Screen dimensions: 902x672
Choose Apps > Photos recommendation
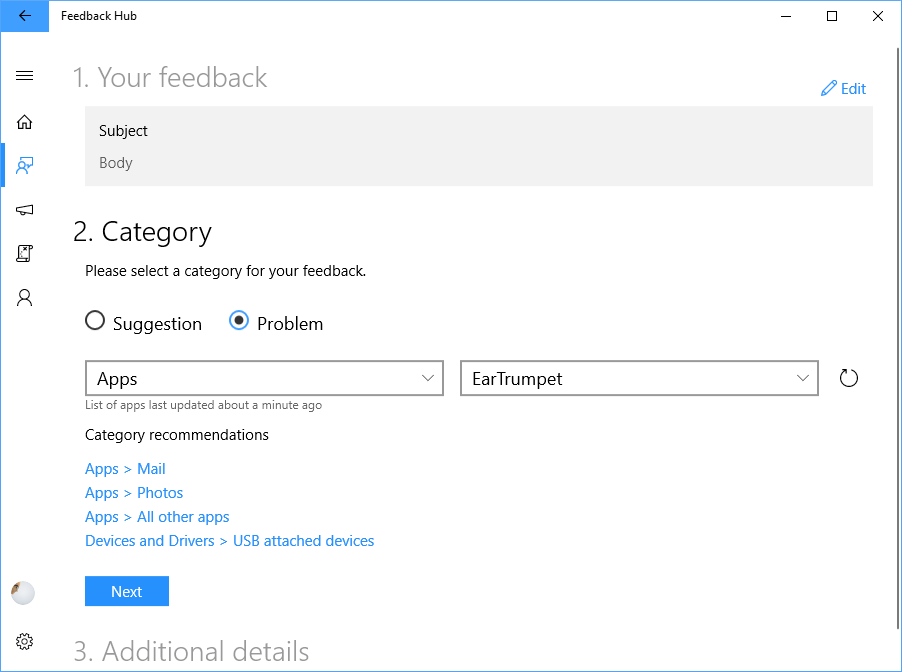click(x=134, y=493)
